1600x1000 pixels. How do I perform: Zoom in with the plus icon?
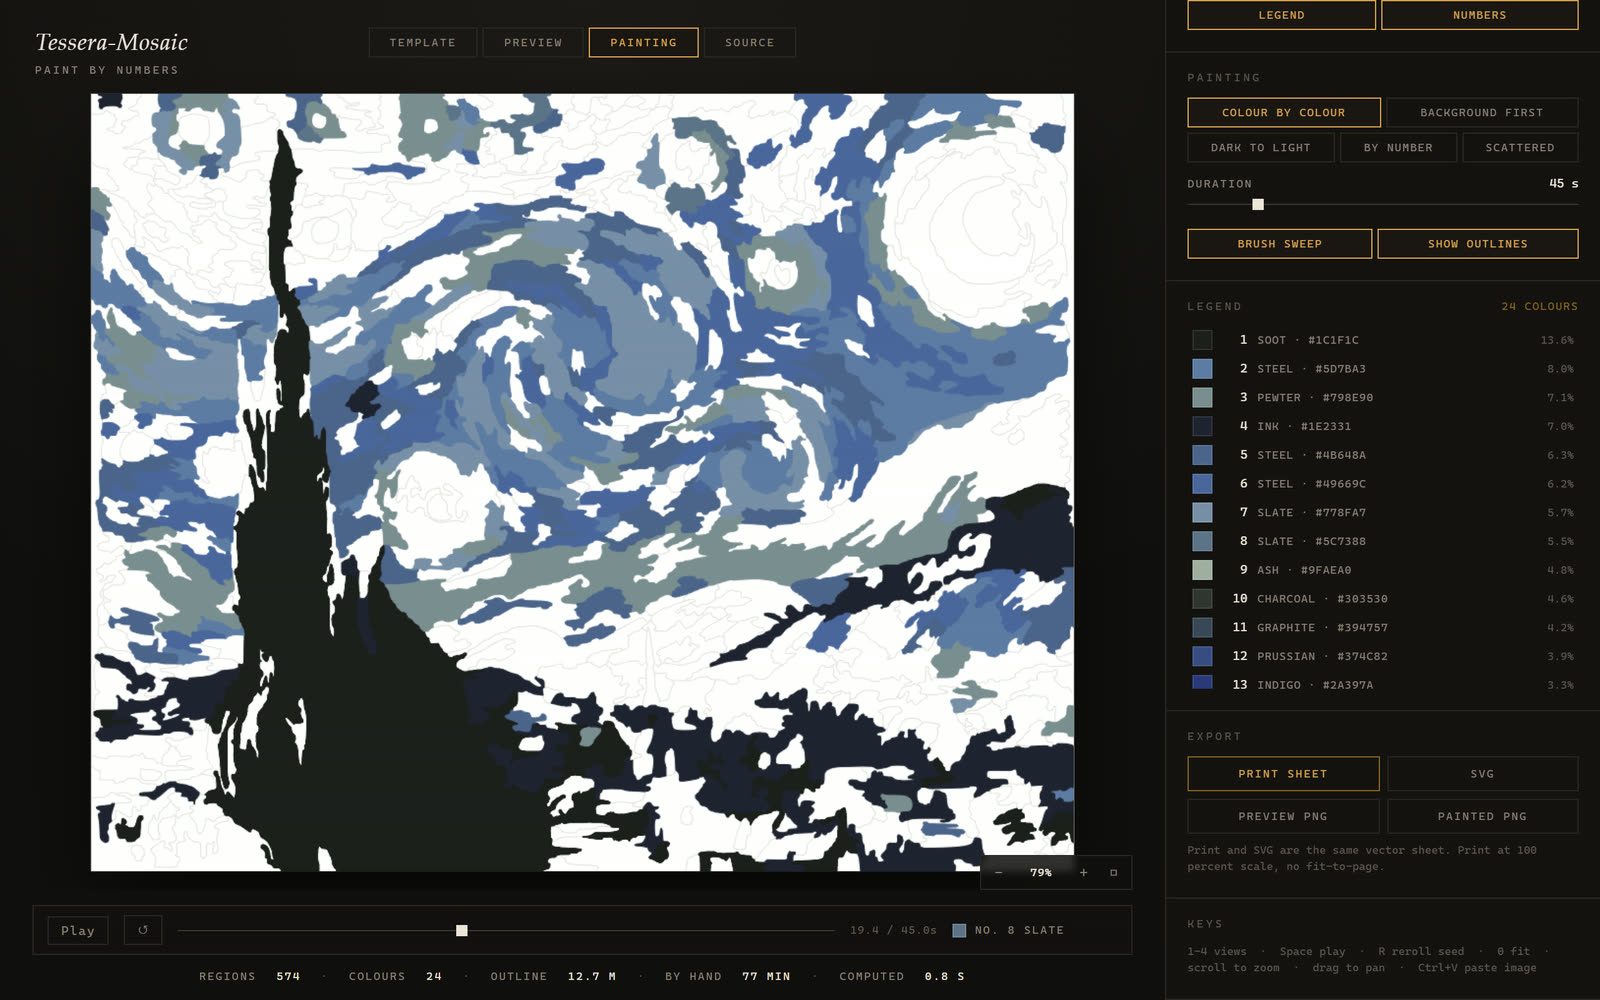(1083, 873)
